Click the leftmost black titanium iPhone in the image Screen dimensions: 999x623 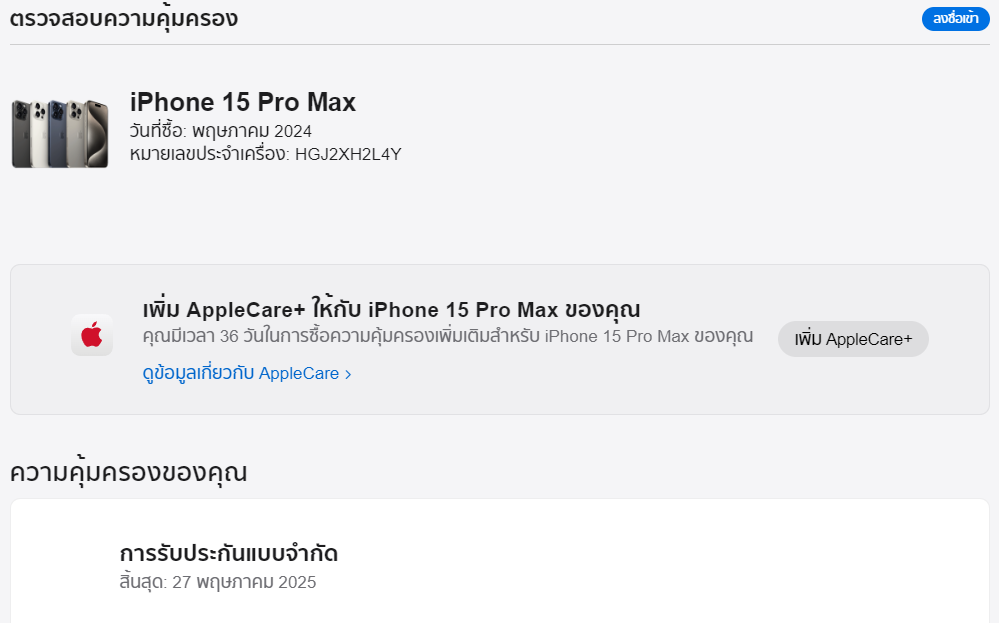click(x=22, y=134)
